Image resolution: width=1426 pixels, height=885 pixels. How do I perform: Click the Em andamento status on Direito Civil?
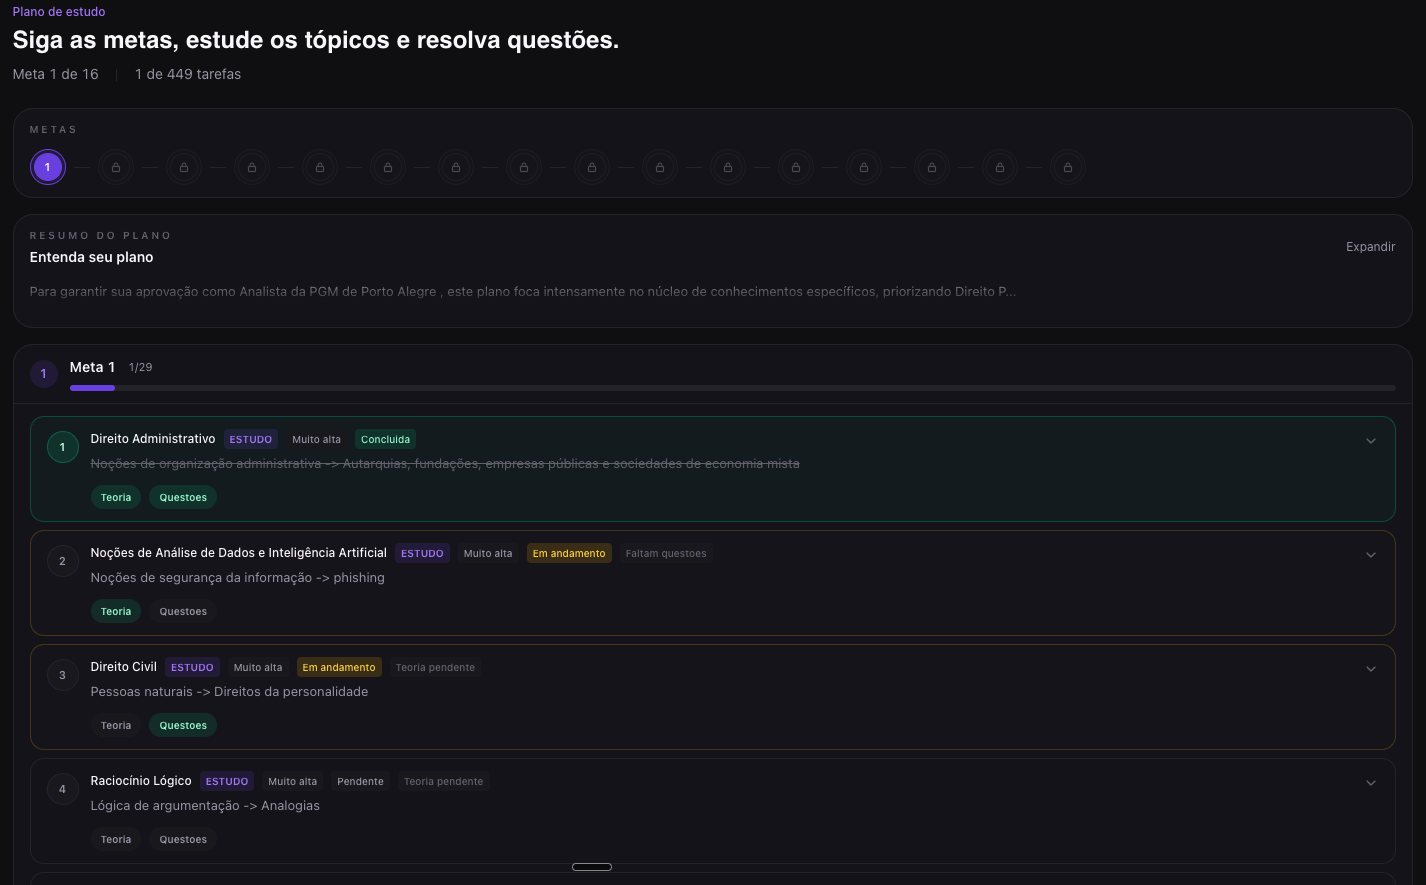coord(339,667)
